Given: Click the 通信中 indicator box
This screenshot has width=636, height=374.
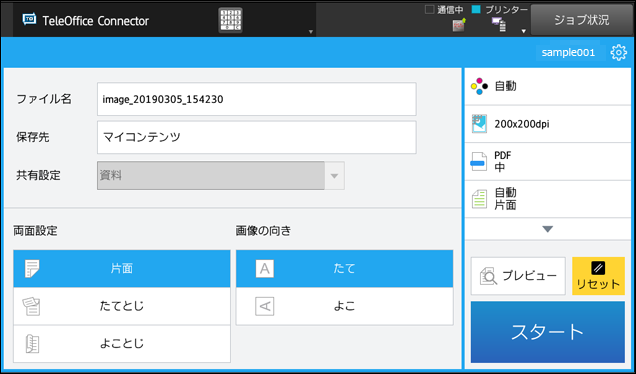Looking at the screenshot, I should click(x=429, y=9).
